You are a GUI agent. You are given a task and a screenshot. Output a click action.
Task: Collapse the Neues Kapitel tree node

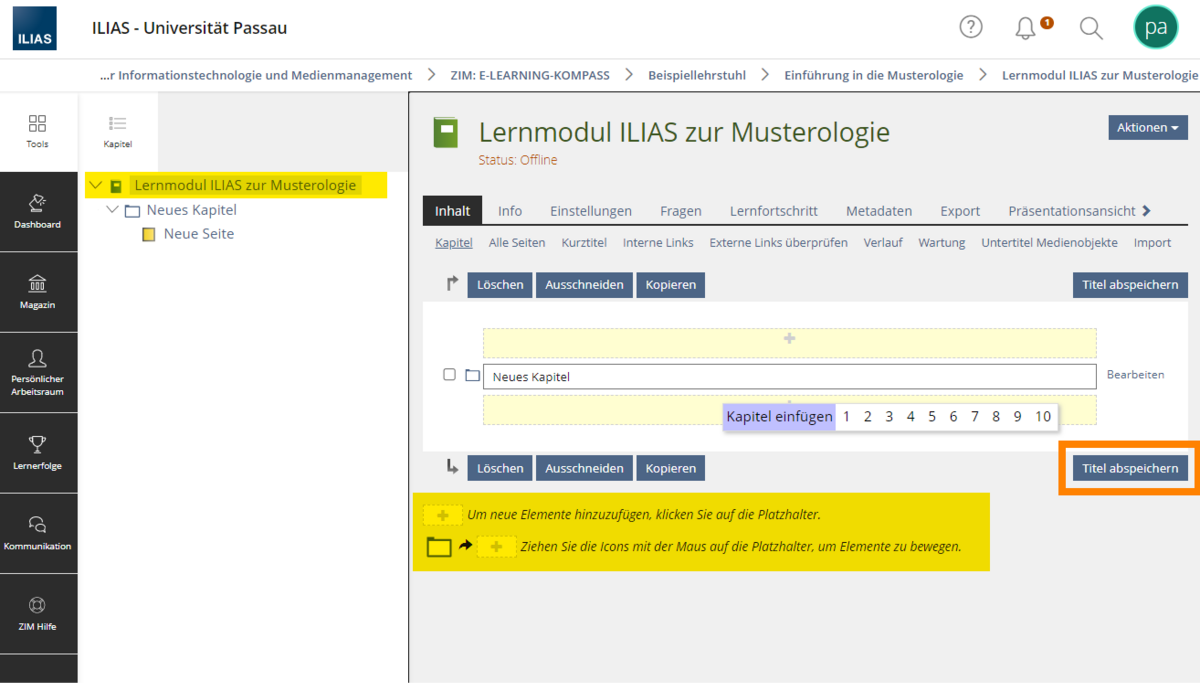[112, 210]
